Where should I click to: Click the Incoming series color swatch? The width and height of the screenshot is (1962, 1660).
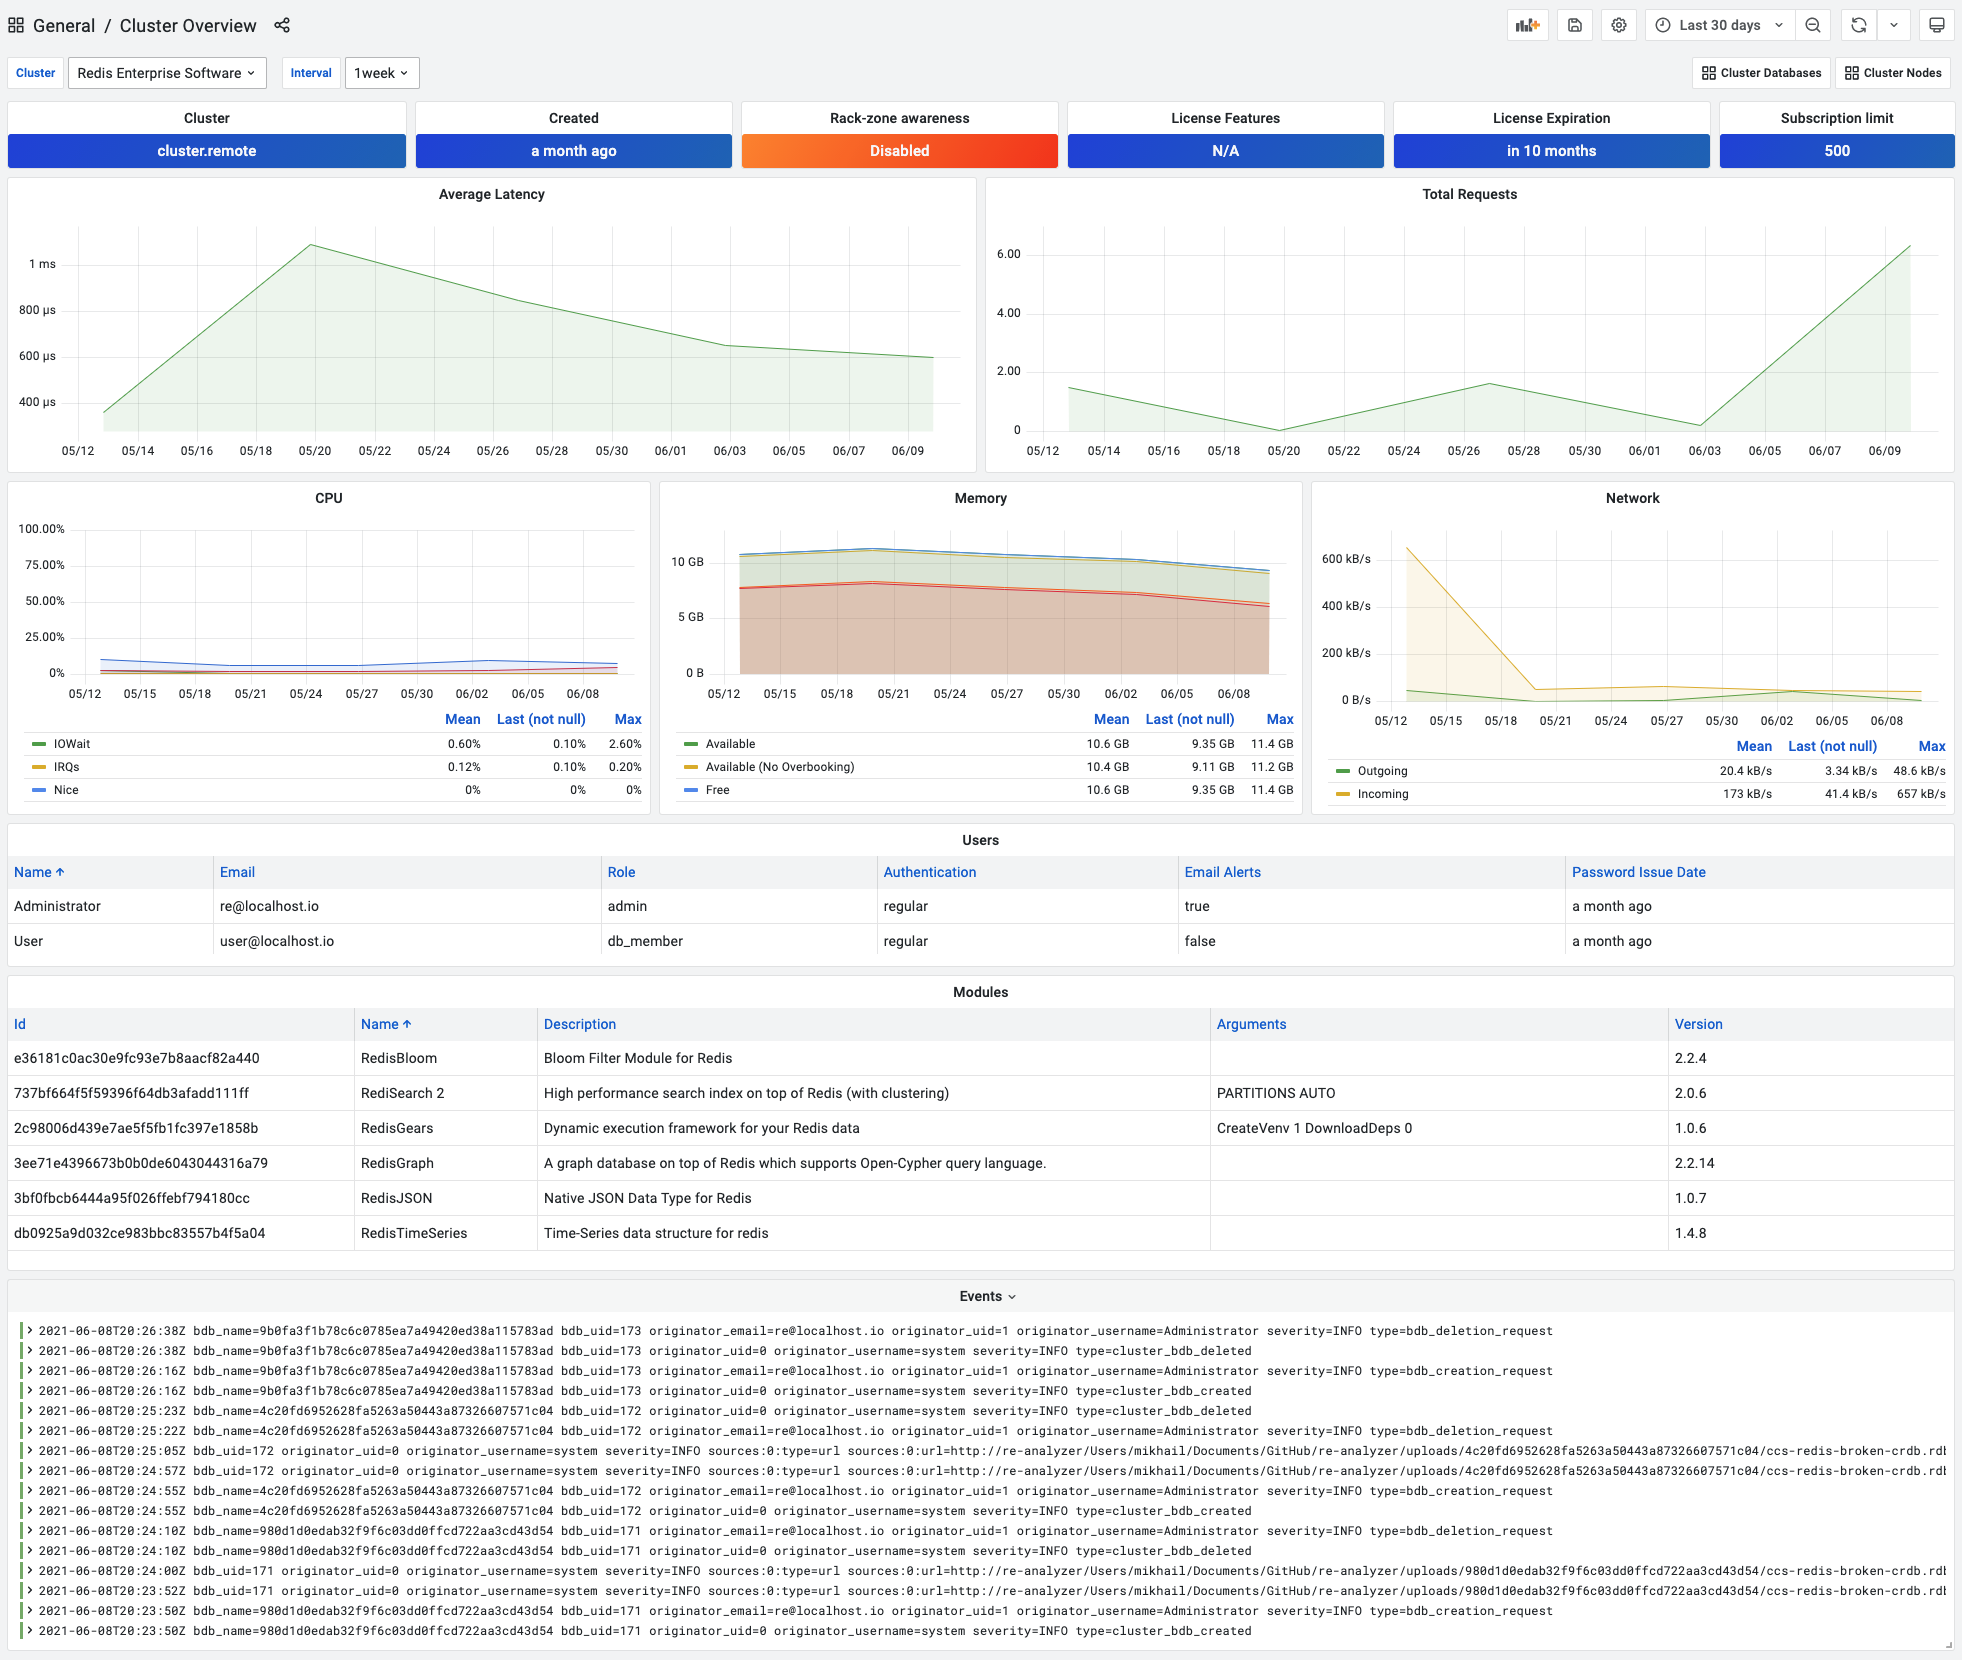pyautogui.click(x=1343, y=793)
